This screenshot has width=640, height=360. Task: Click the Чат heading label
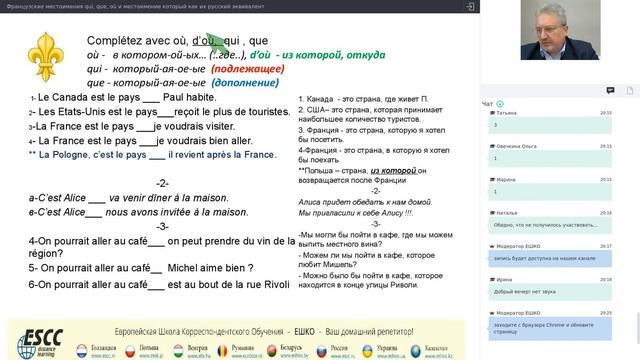[487, 104]
